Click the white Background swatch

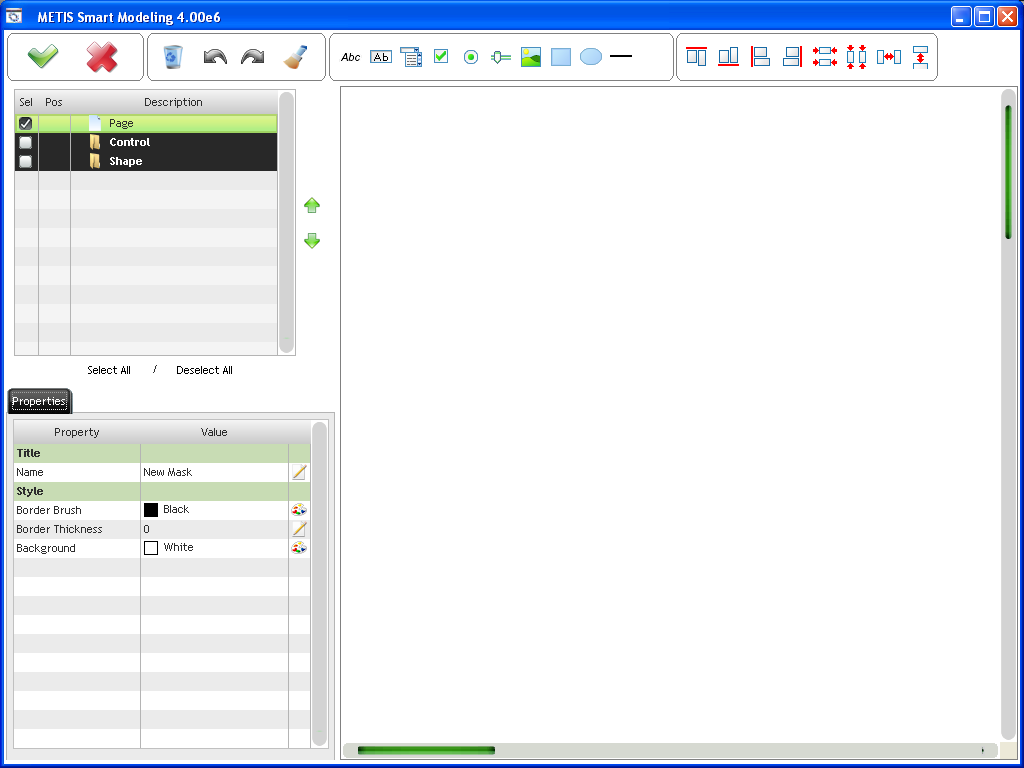click(151, 548)
